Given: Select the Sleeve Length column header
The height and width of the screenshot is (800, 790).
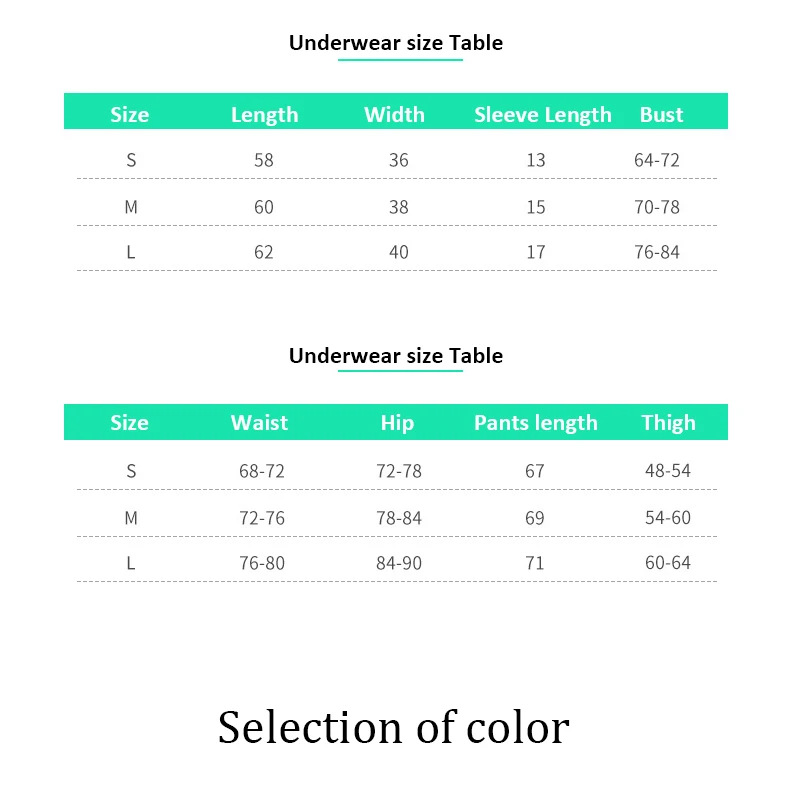Looking at the screenshot, I should pyautogui.click(x=542, y=115).
